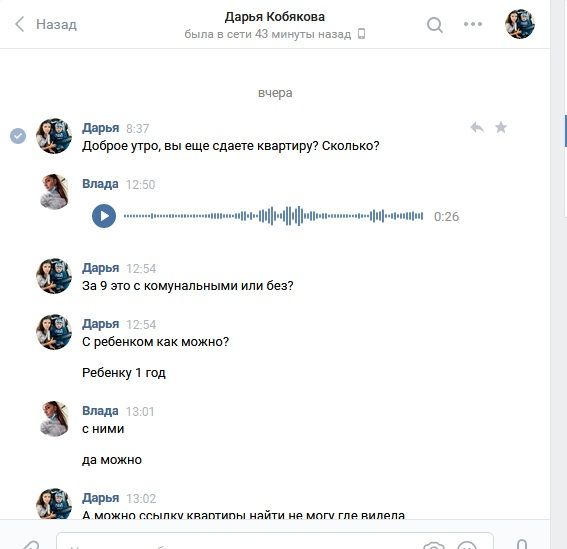Click the attachment paperclip icon
Image resolution: width=567 pixels, height=549 pixels.
31,545
